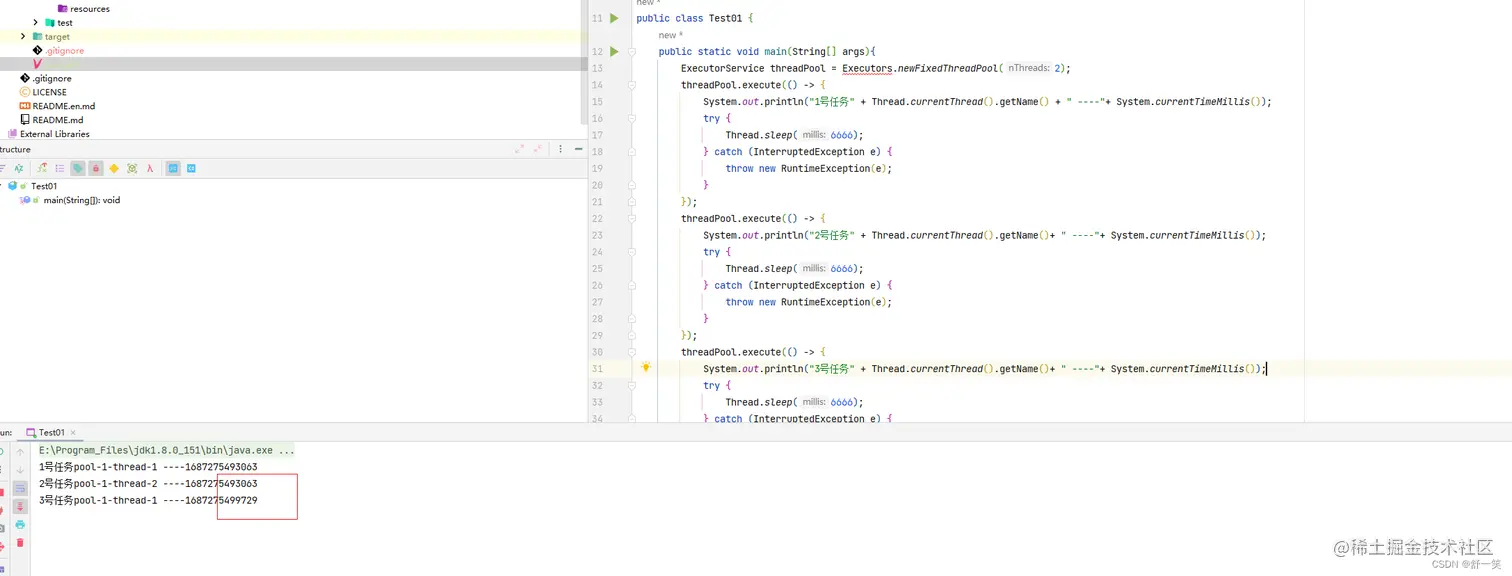Close the Test01 run tab
The height and width of the screenshot is (576, 1512).
[x=73, y=433]
